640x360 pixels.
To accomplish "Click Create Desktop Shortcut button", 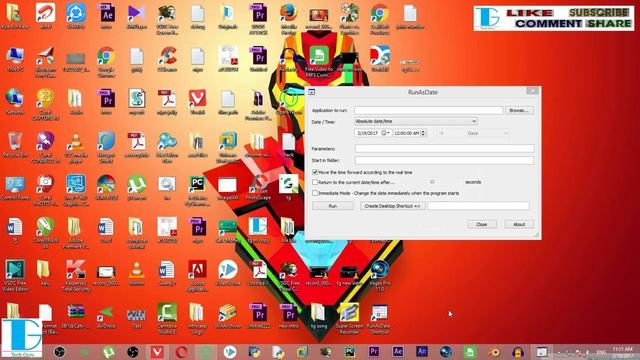I will (392, 206).
